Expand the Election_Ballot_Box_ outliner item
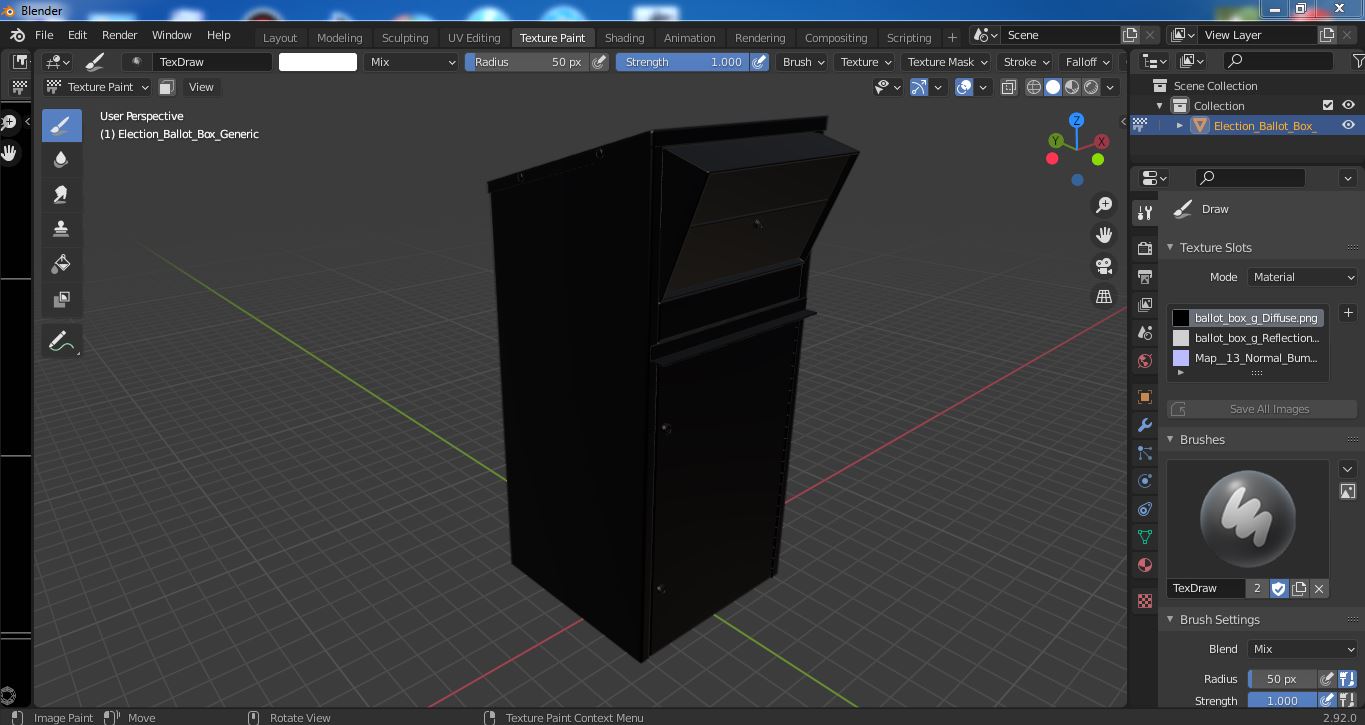Image resolution: width=1365 pixels, height=725 pixels. (x=1180, y=126)
